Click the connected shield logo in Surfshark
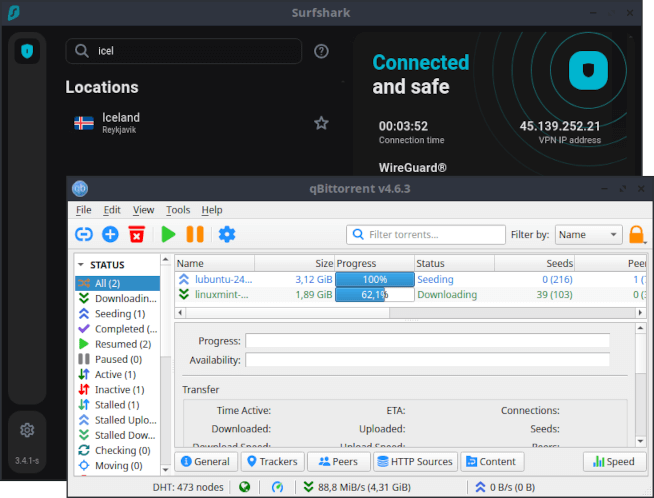 (x=588, y=70)
